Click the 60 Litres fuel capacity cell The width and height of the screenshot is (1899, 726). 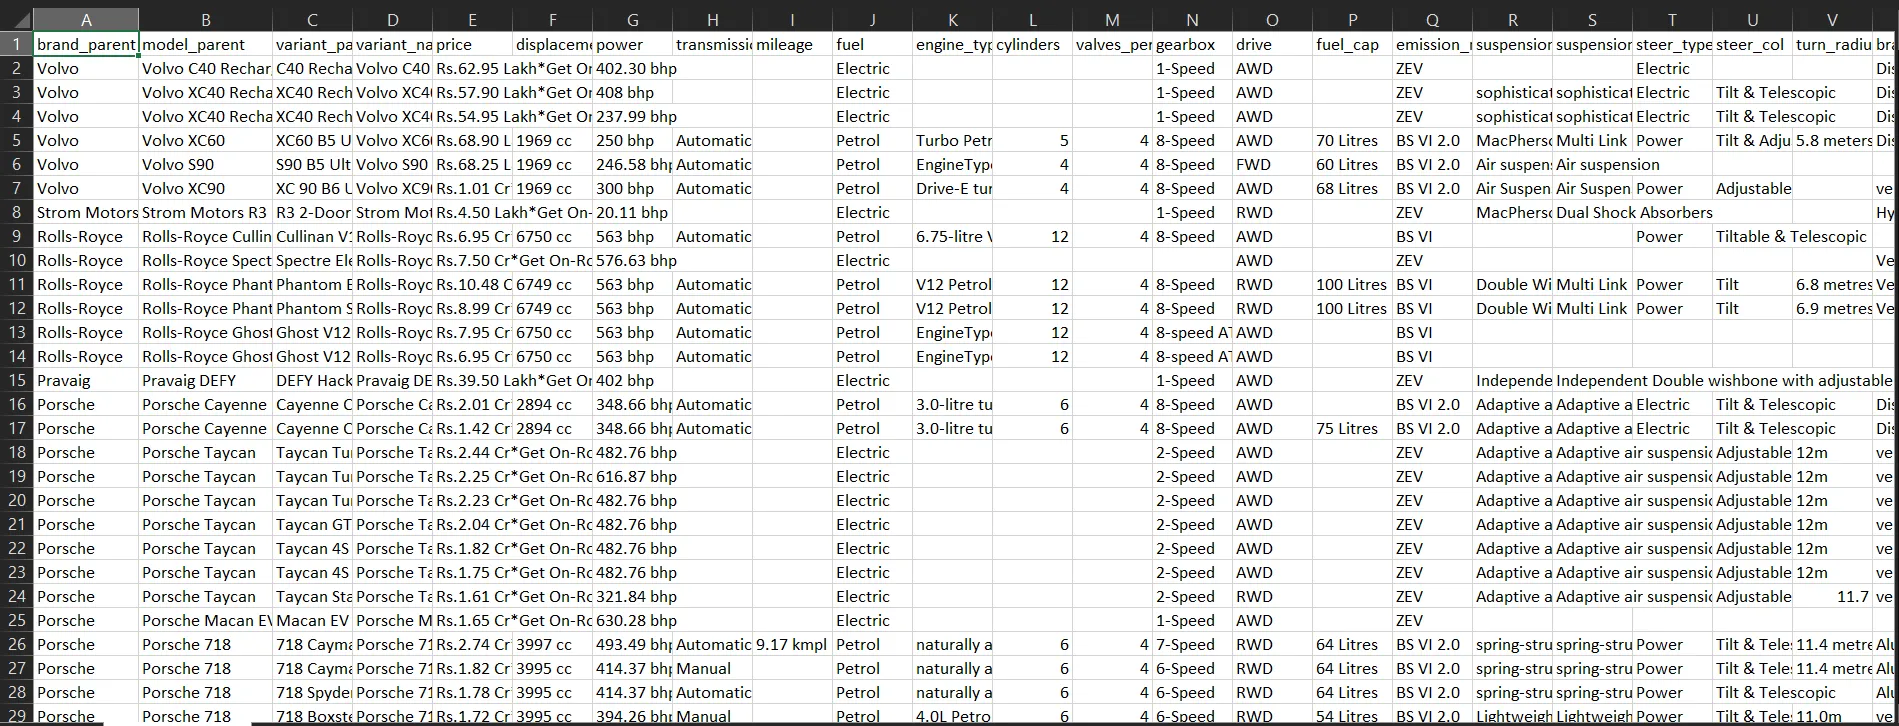pyautogui.click(x=1352, y=164)
